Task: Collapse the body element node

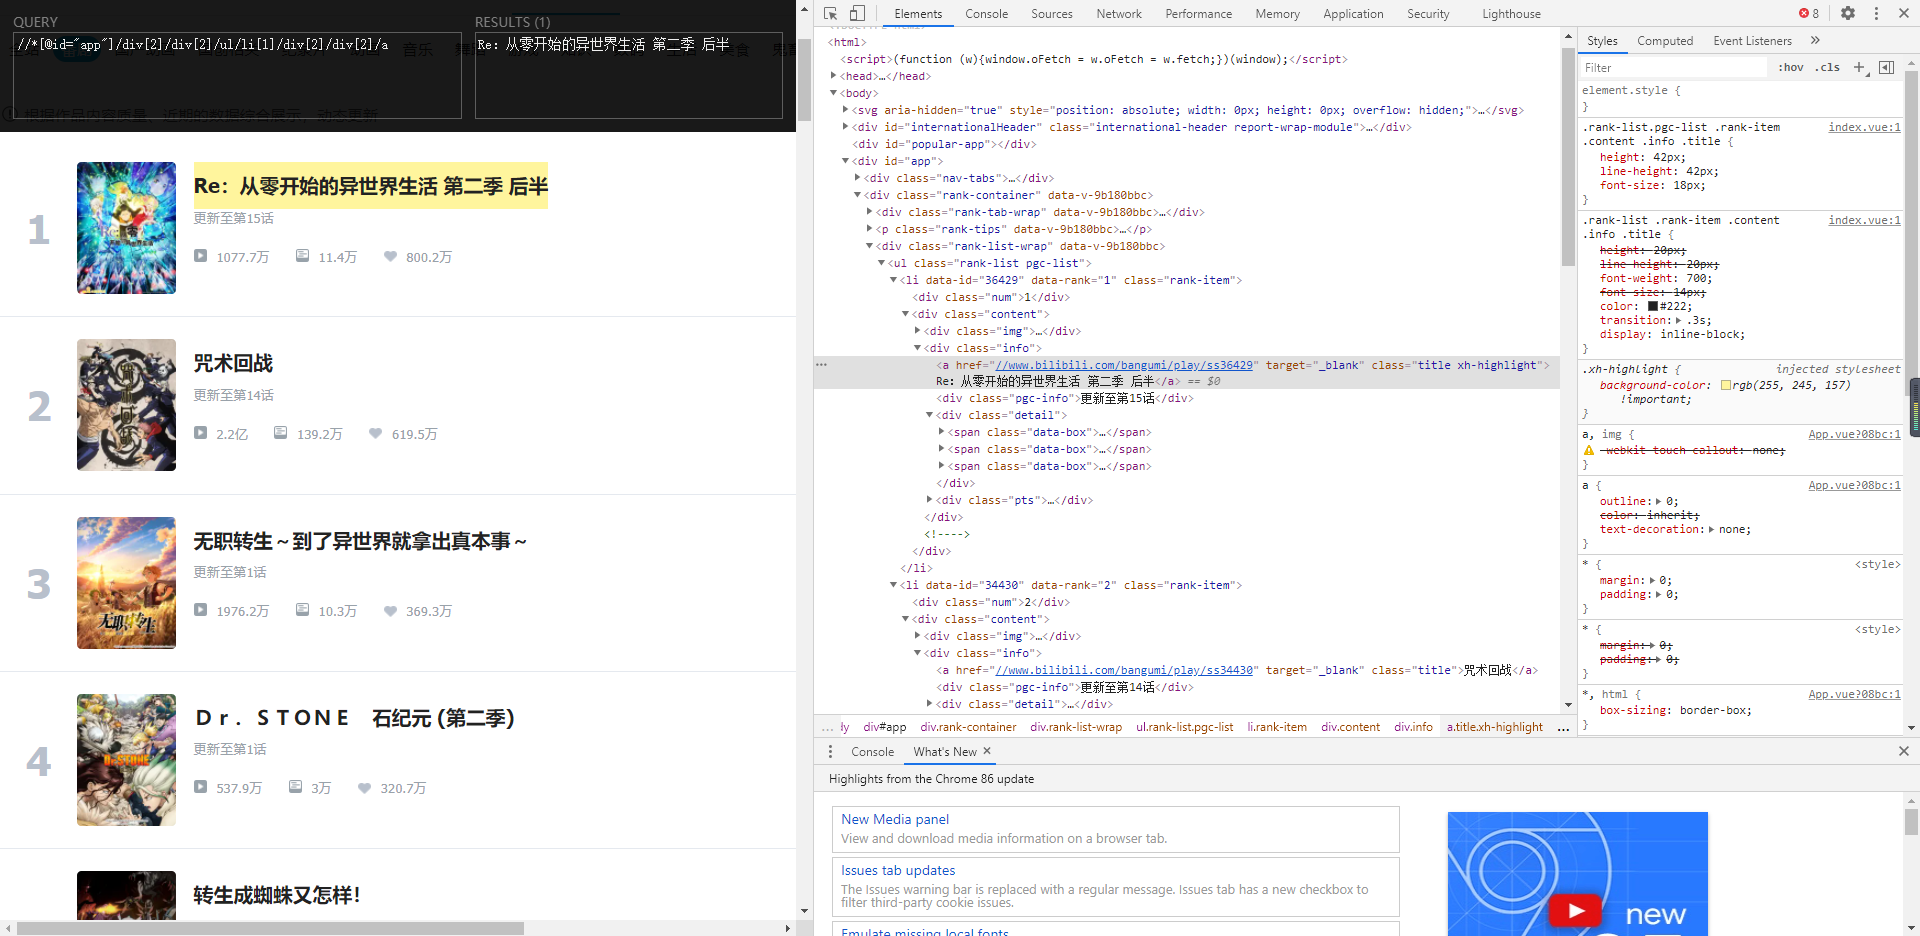Action: 833,93
